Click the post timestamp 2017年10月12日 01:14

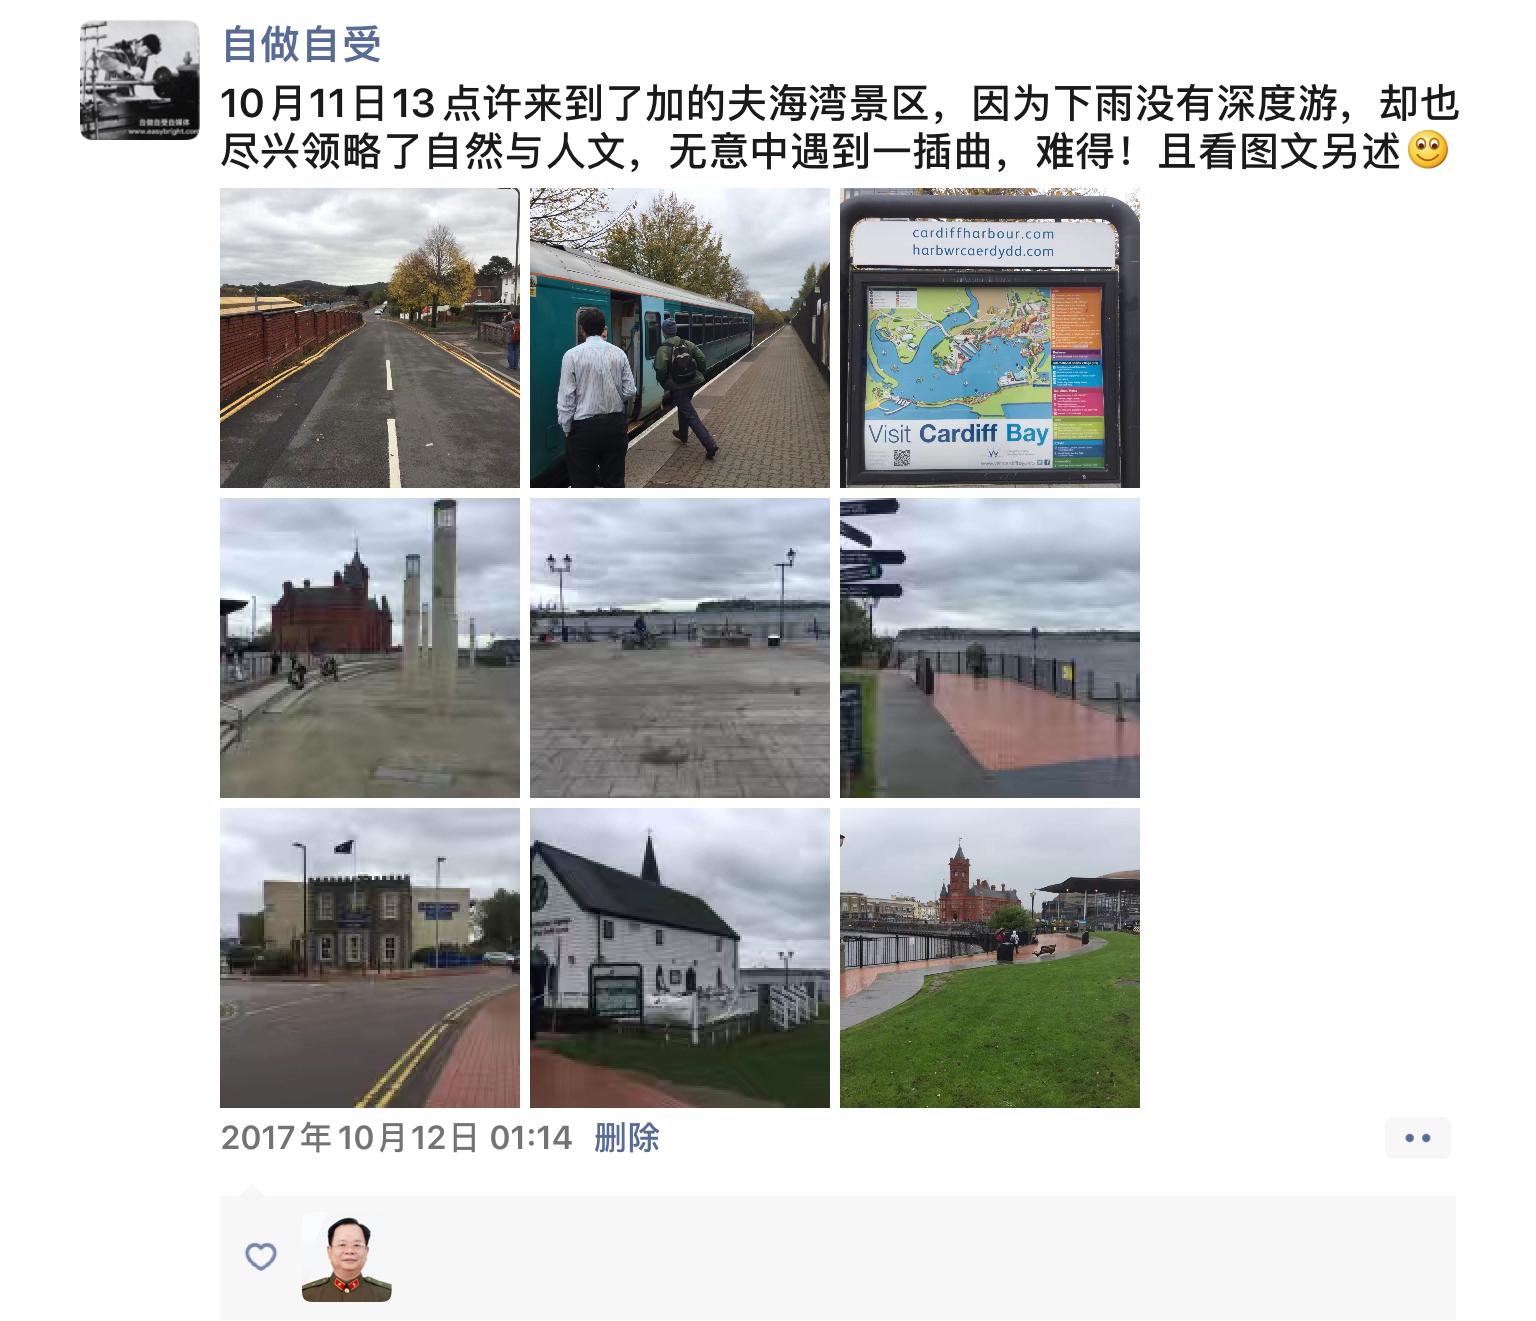396,1138
